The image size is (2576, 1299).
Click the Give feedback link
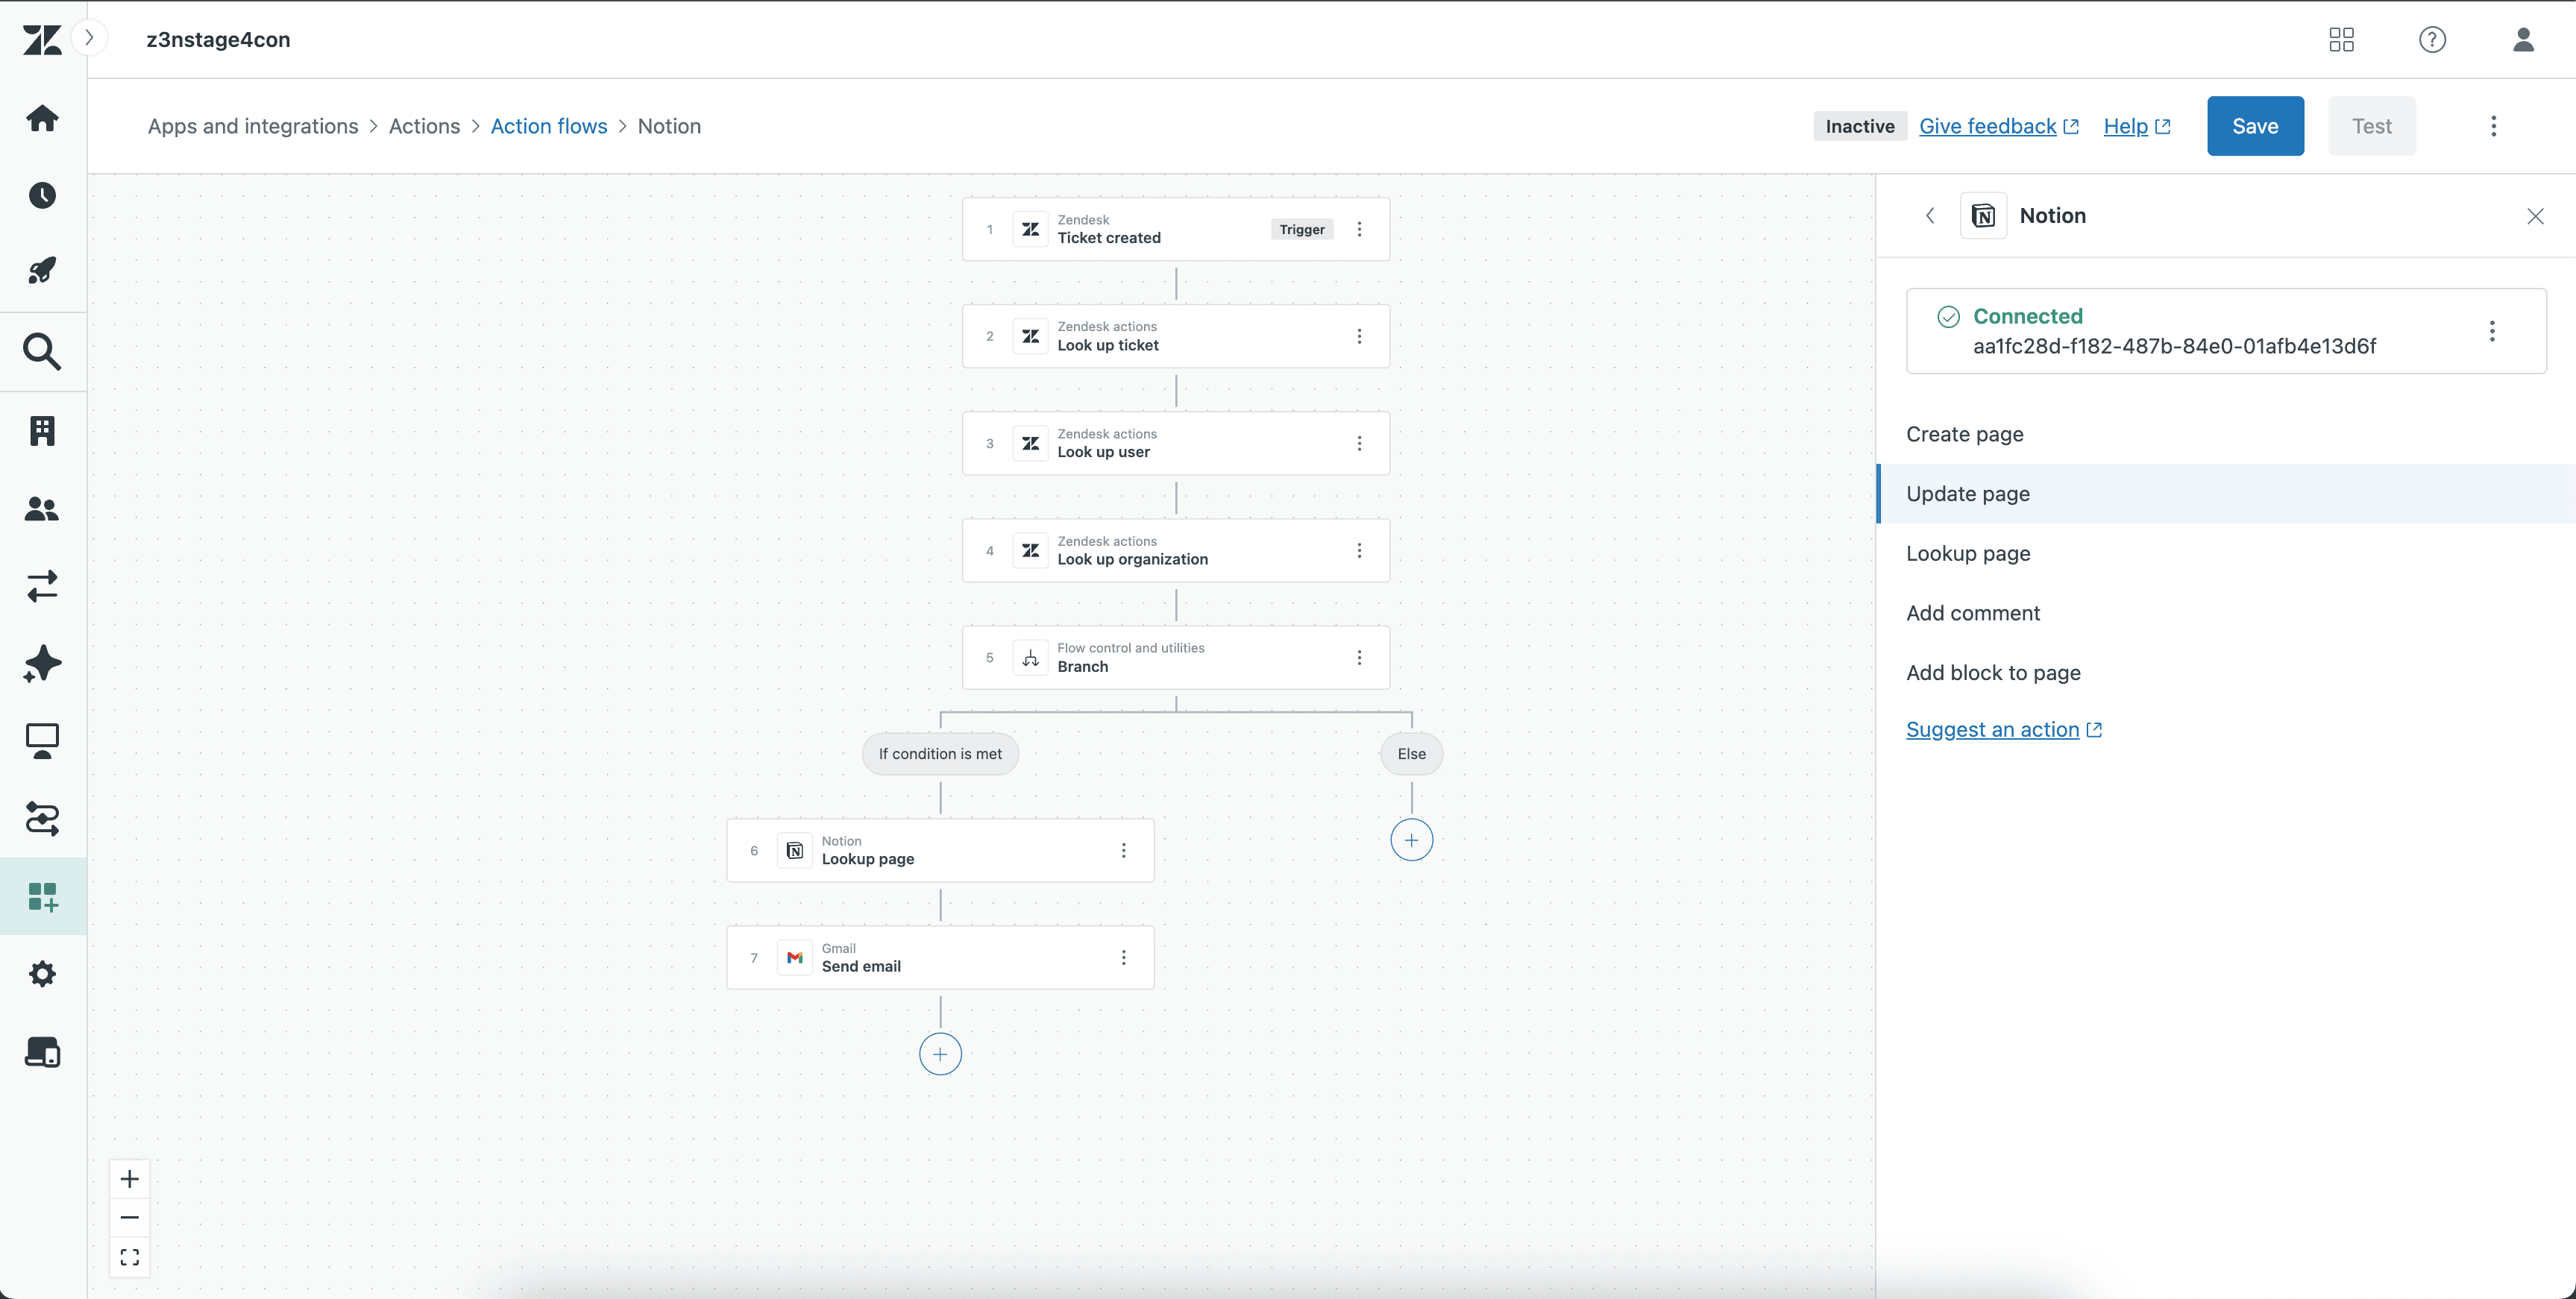pyautogui.click(x=1999, y=126)
